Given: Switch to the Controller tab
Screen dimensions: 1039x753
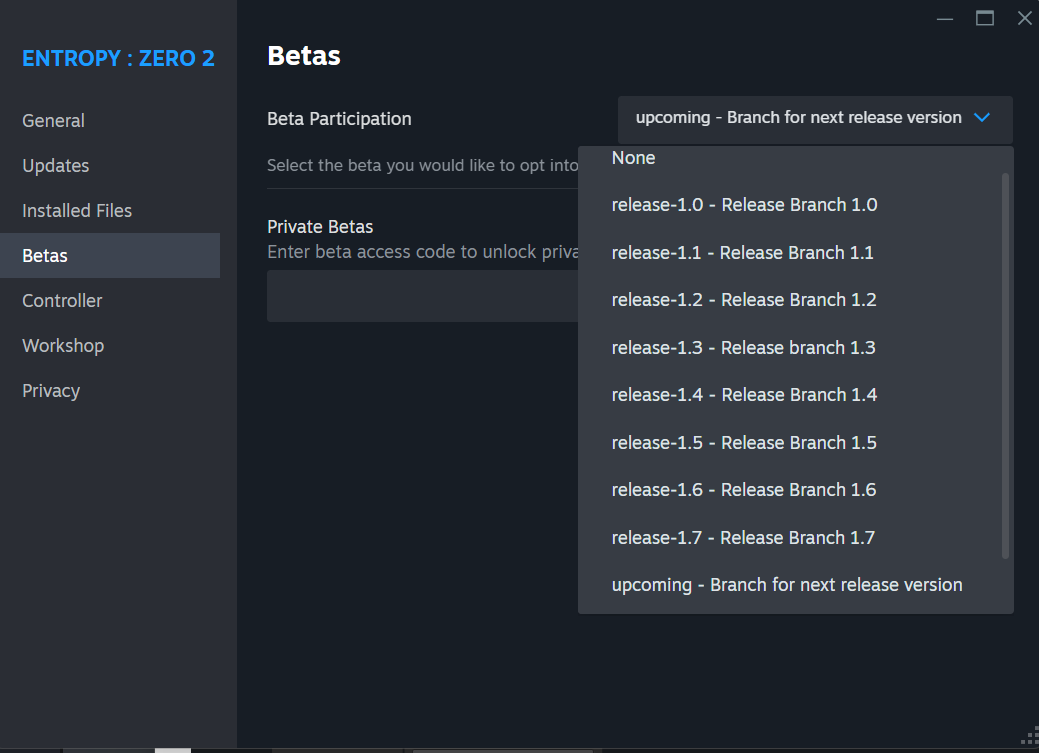Looking at the screenshot, I should (x=62, y=301).
